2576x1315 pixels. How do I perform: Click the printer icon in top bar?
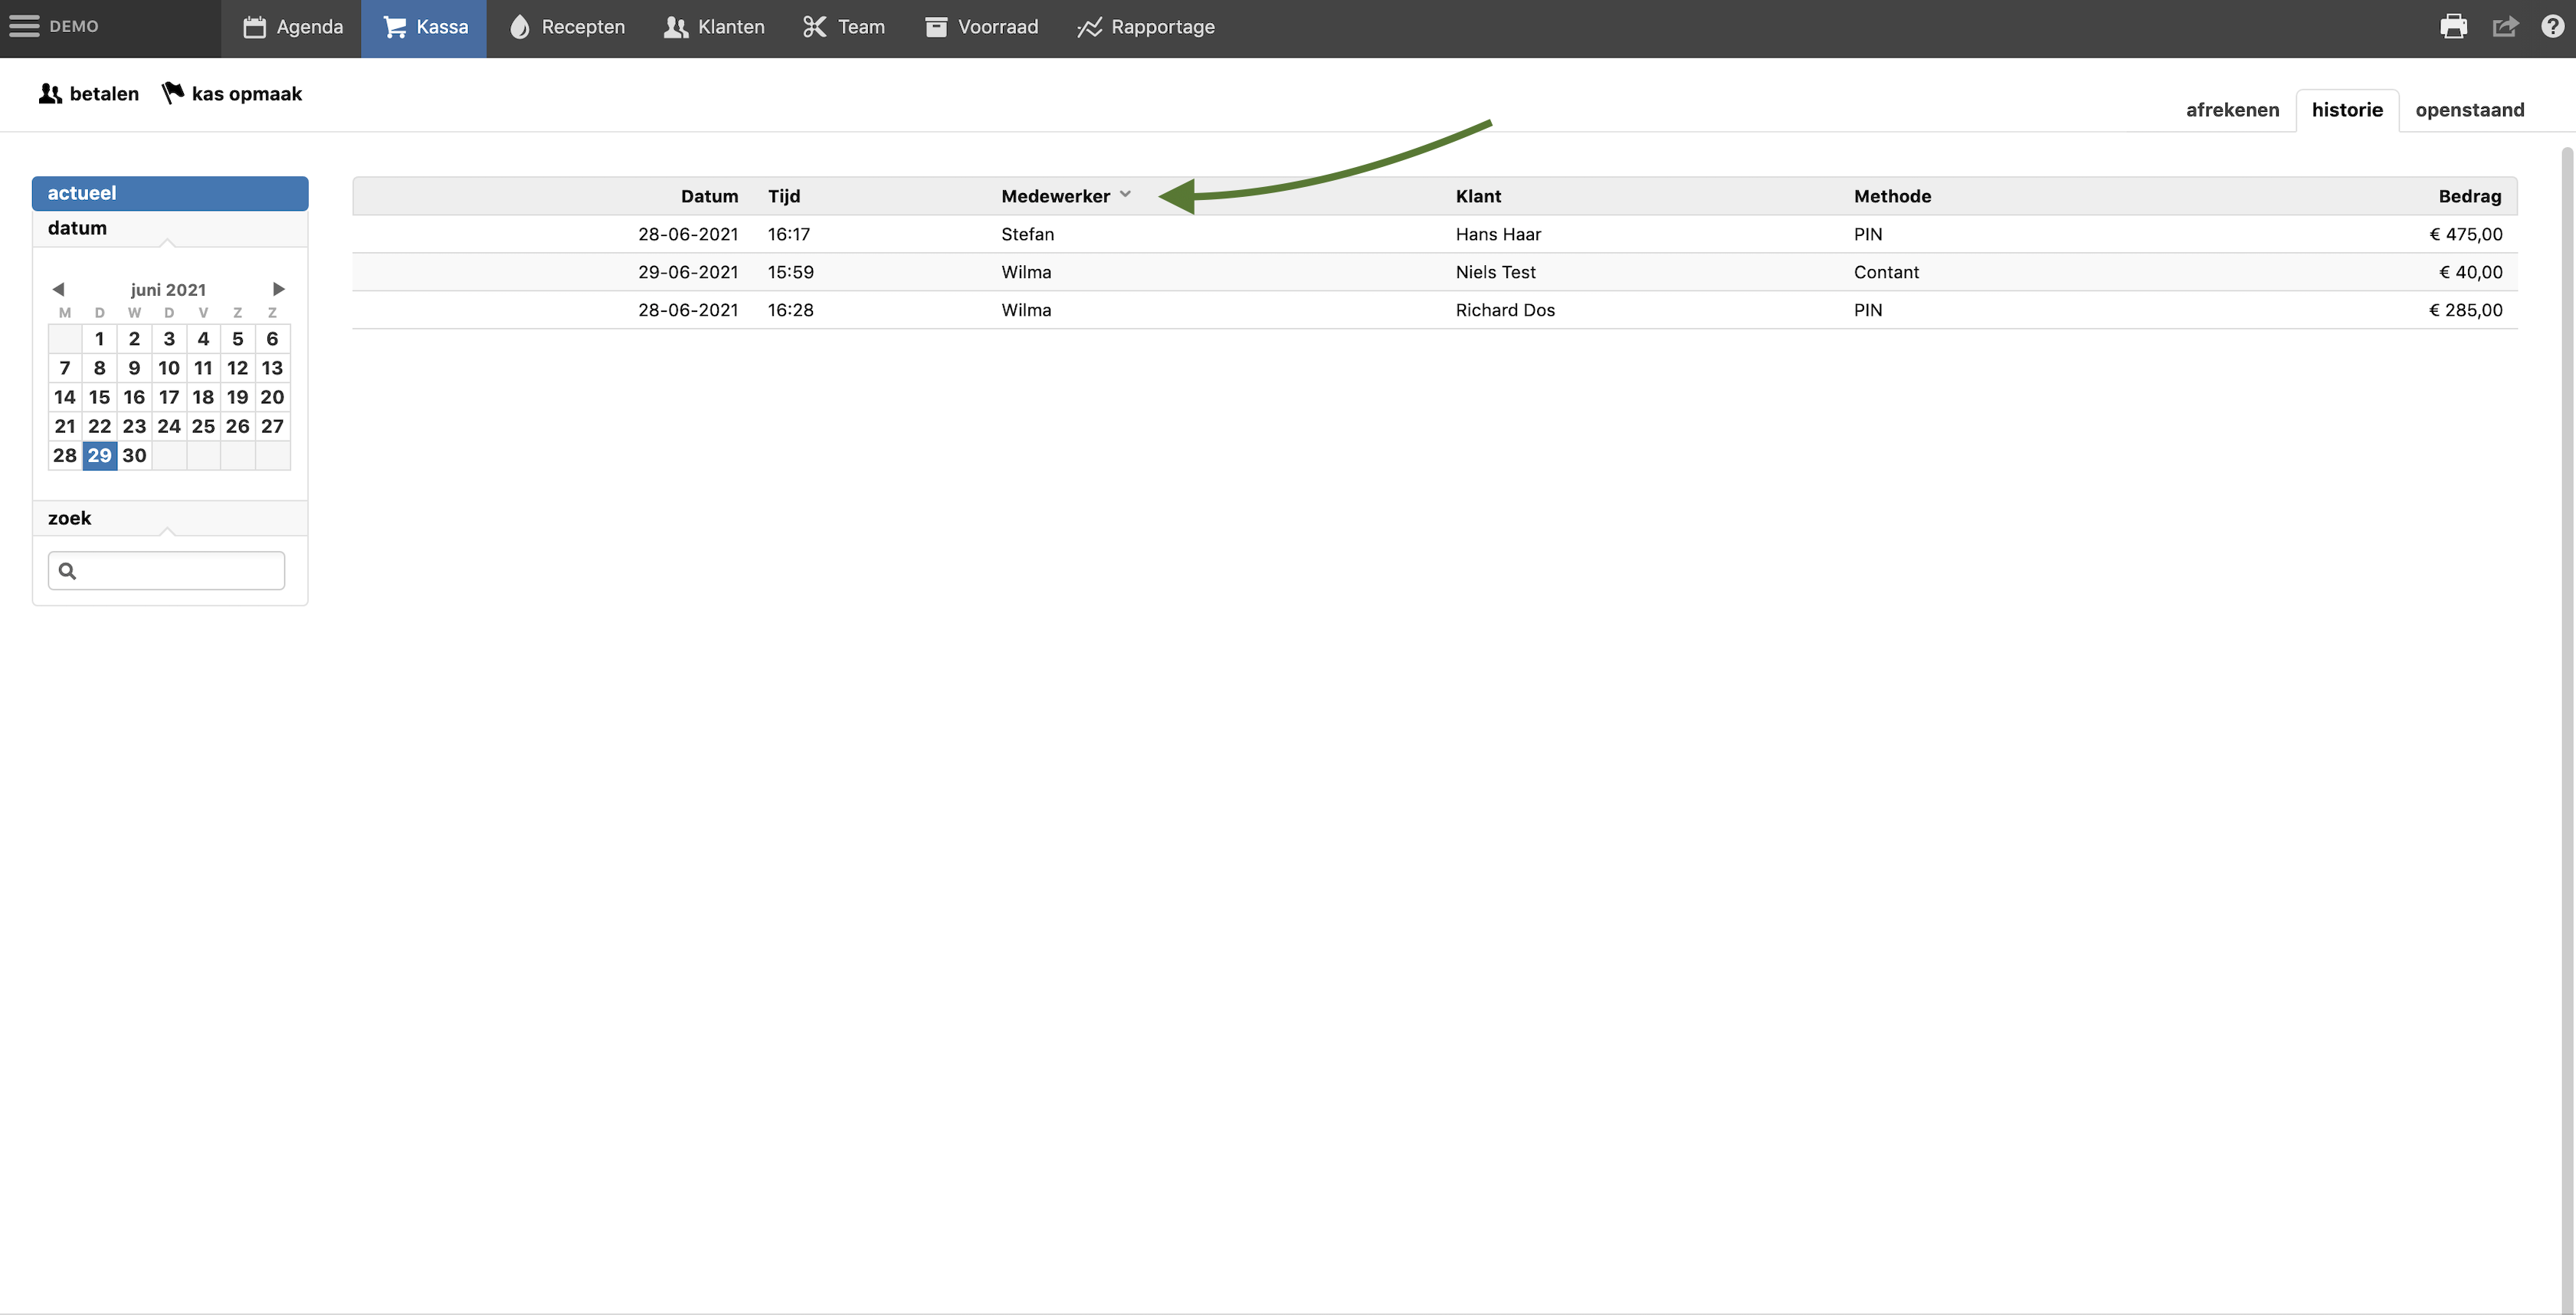2453,27
